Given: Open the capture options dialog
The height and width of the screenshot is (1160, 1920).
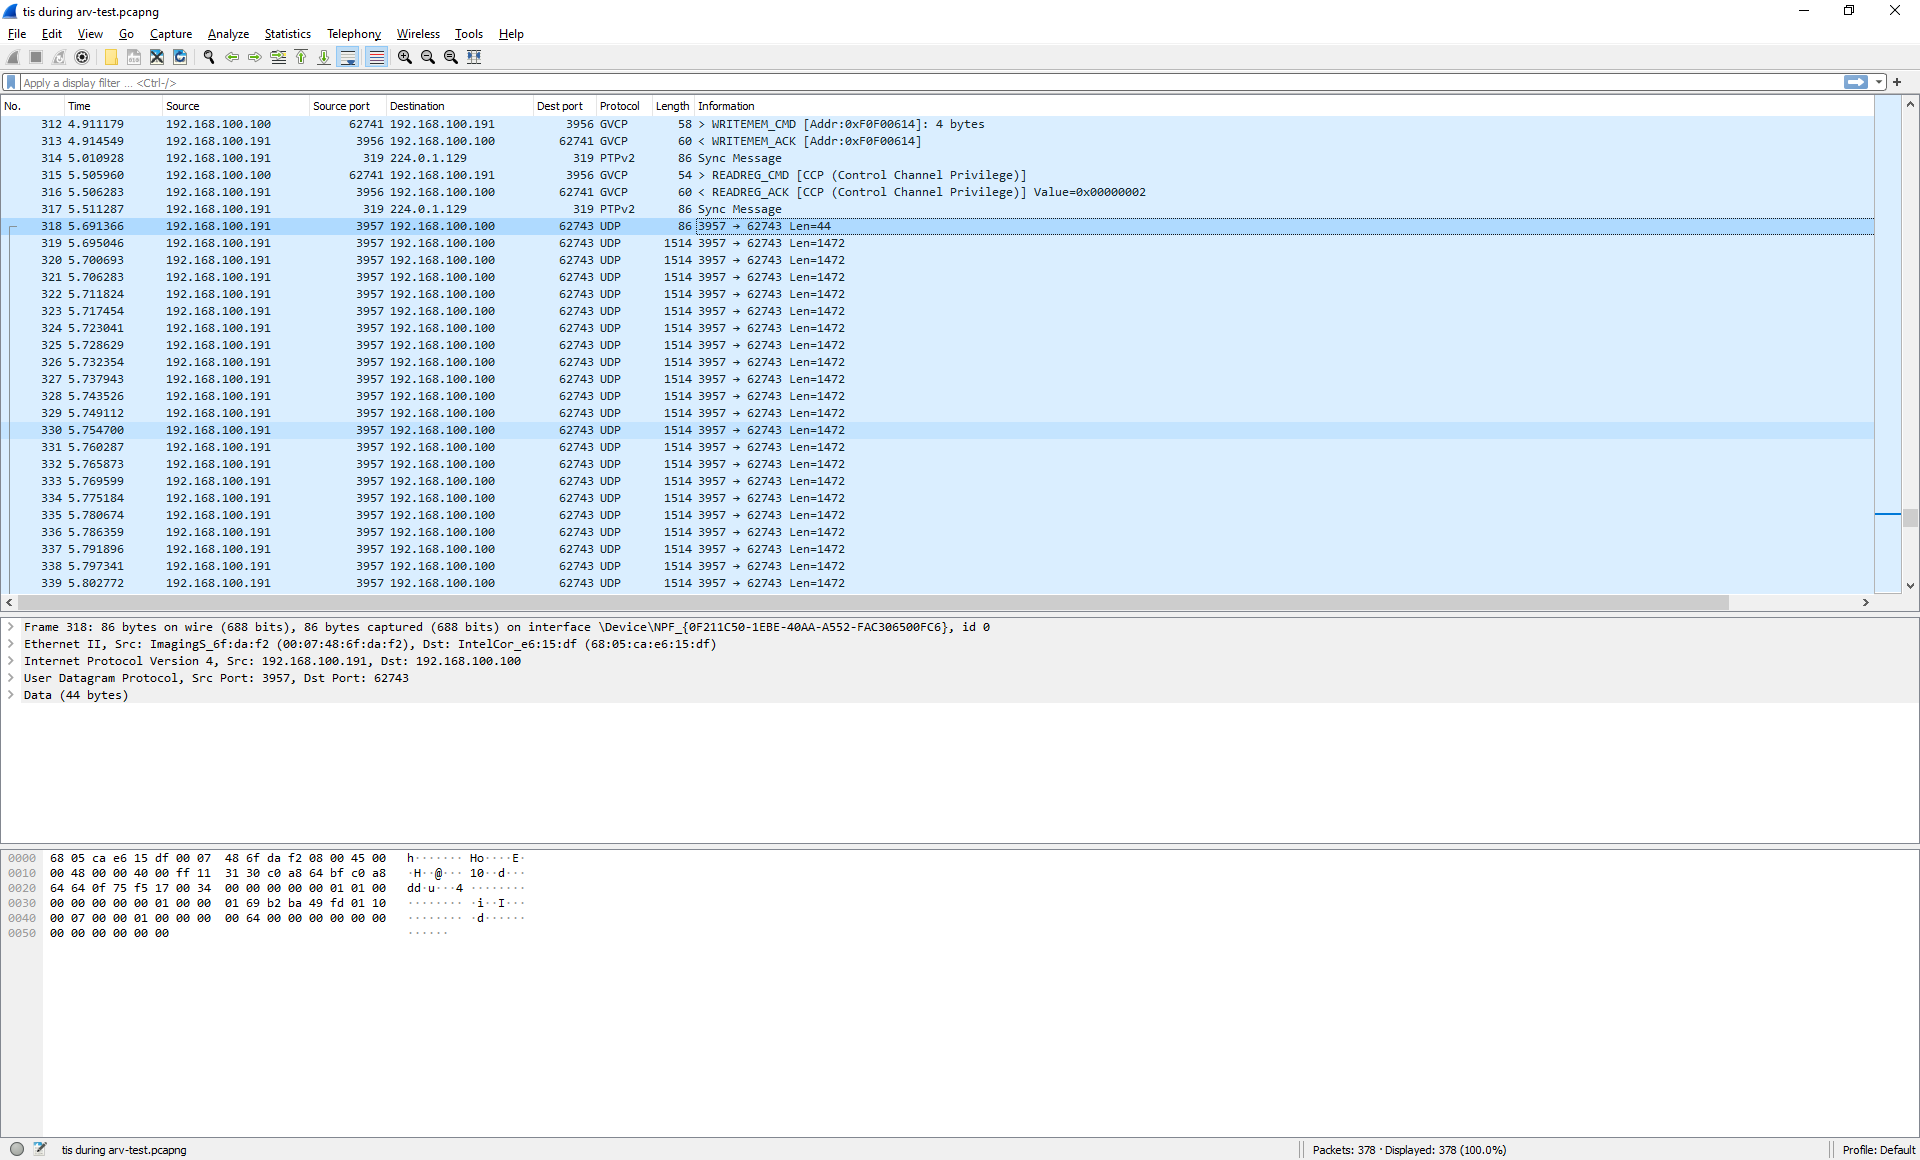Looking at the screenshot, I should point(83,57).
